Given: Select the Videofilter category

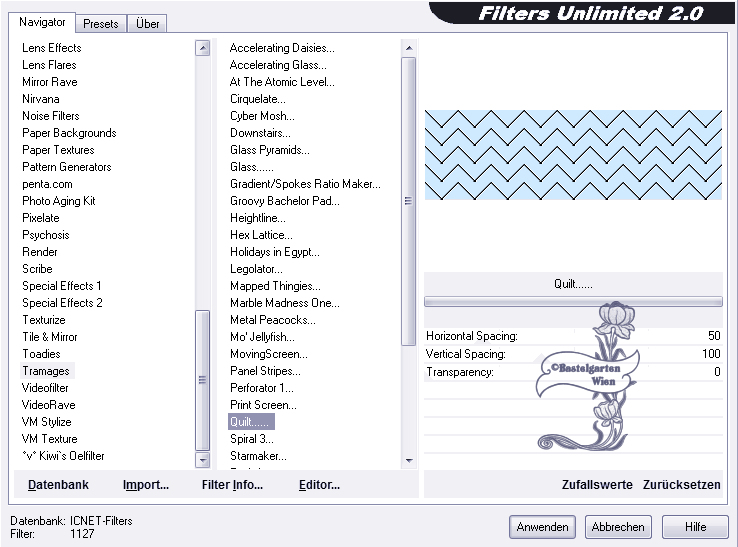Looking at the screenshot, I should [45, 388].
